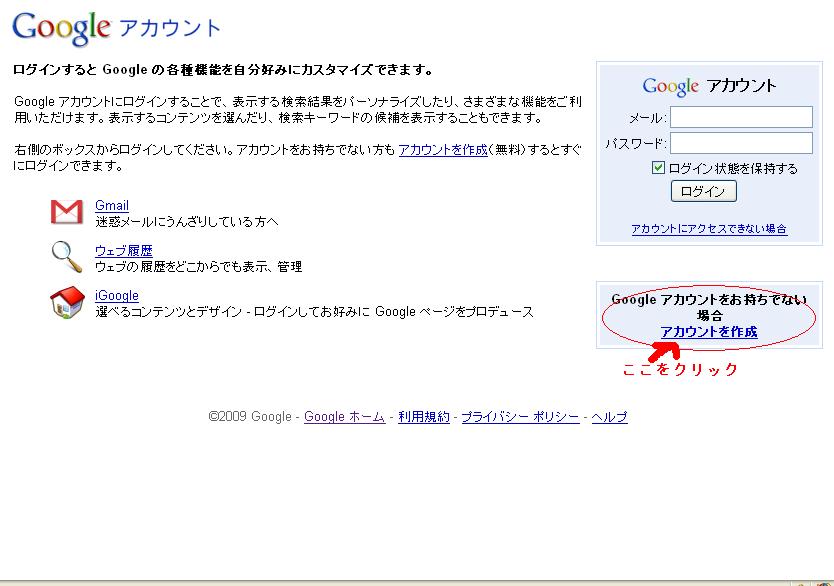The image size is (834, 586).
Task: Open the Gmail link
Action: pos(112,205)
